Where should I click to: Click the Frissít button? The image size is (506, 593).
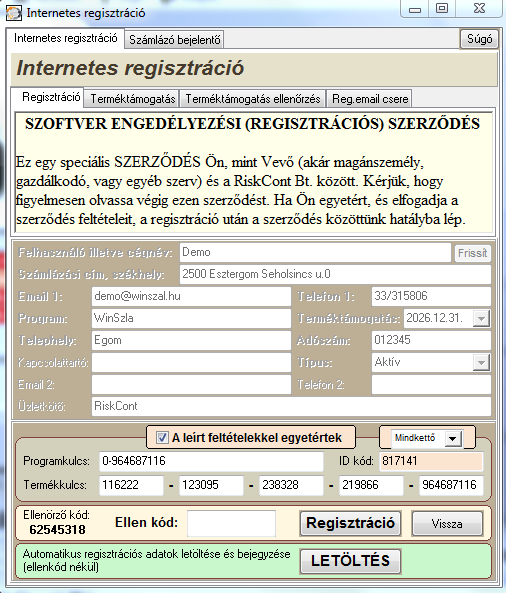click(472, 253)
